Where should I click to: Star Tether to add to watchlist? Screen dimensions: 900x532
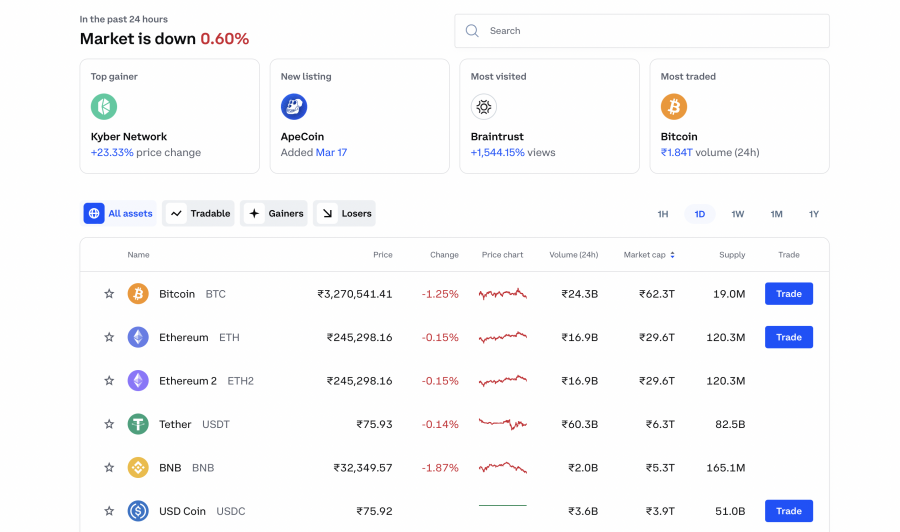pos(109,424)
